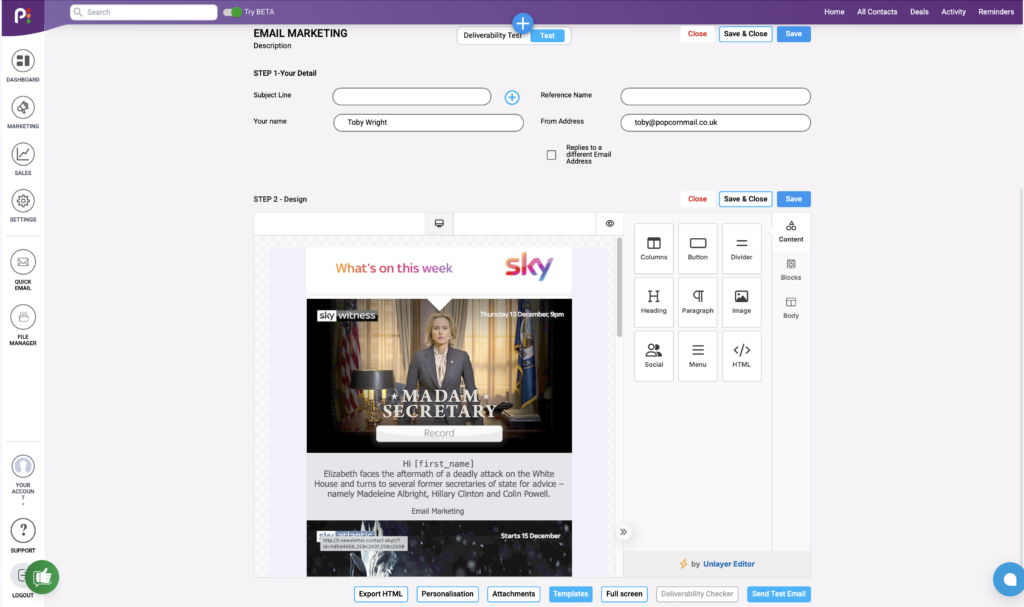Click the email canvas vertical scrollbar
The width and height of the screenshot is (1024, 607).
pyautogui.click(x=619, y=287)
